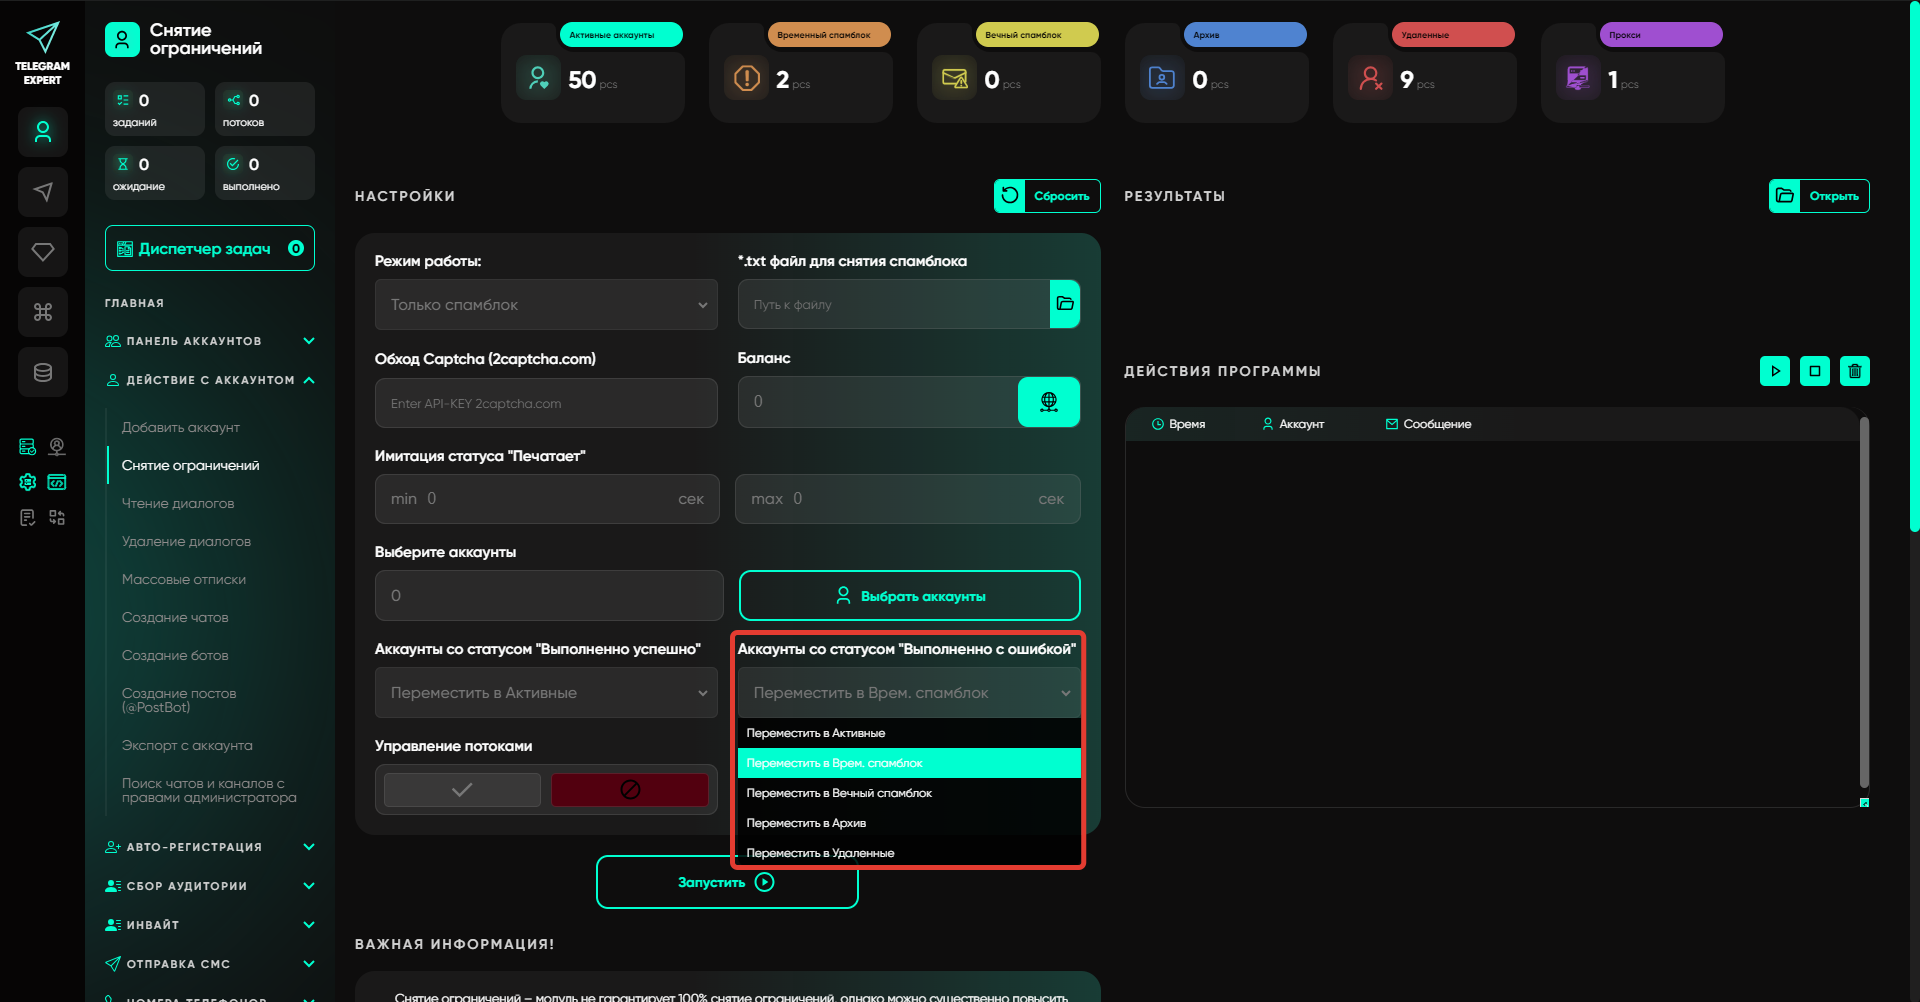This screenshot has height=1002, width=1920.
Task: Select Переместить в Вечный спамблок option
Action: [909, 793]
